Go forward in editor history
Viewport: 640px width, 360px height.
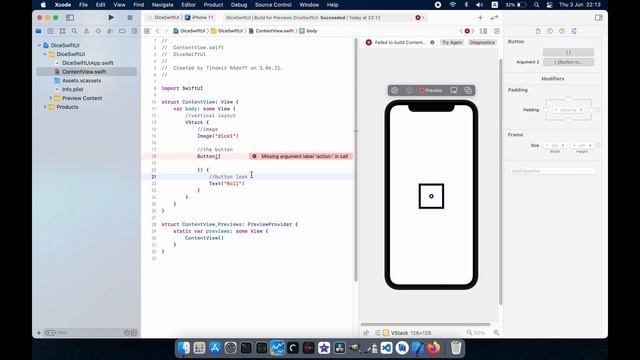166,31
